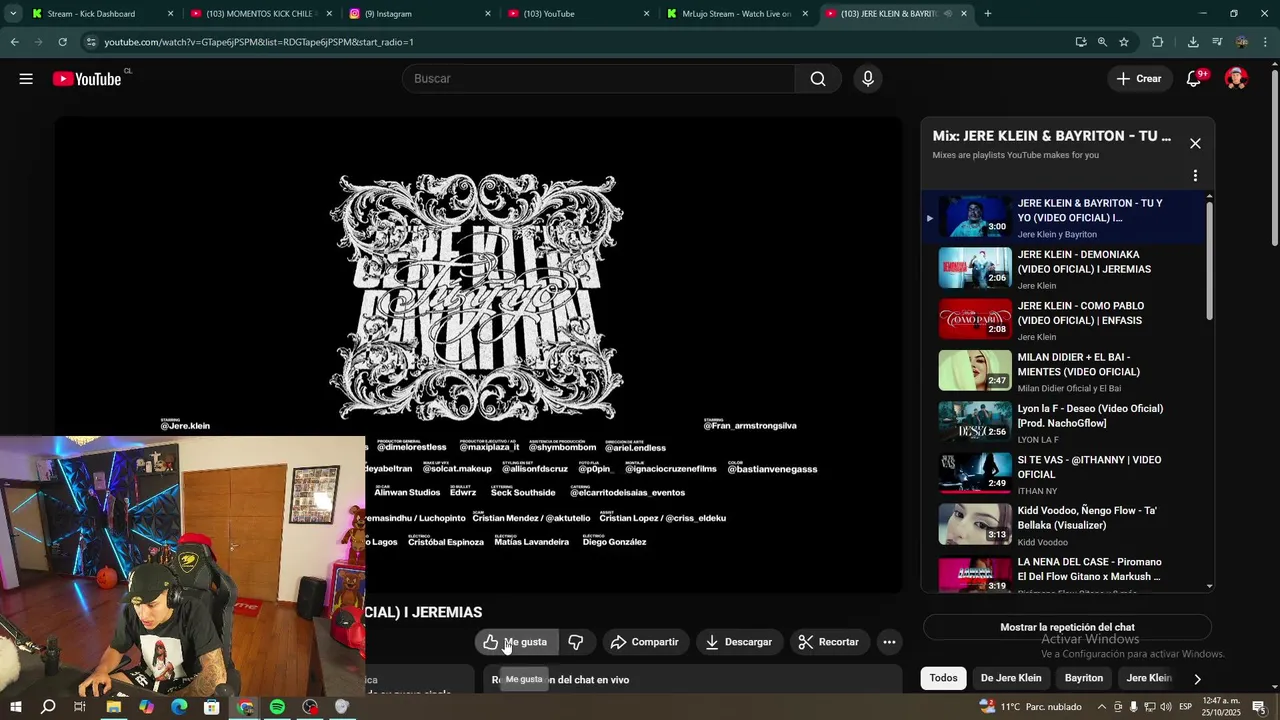
Task: Open Chrome profile avatar
Action: 1241,42
